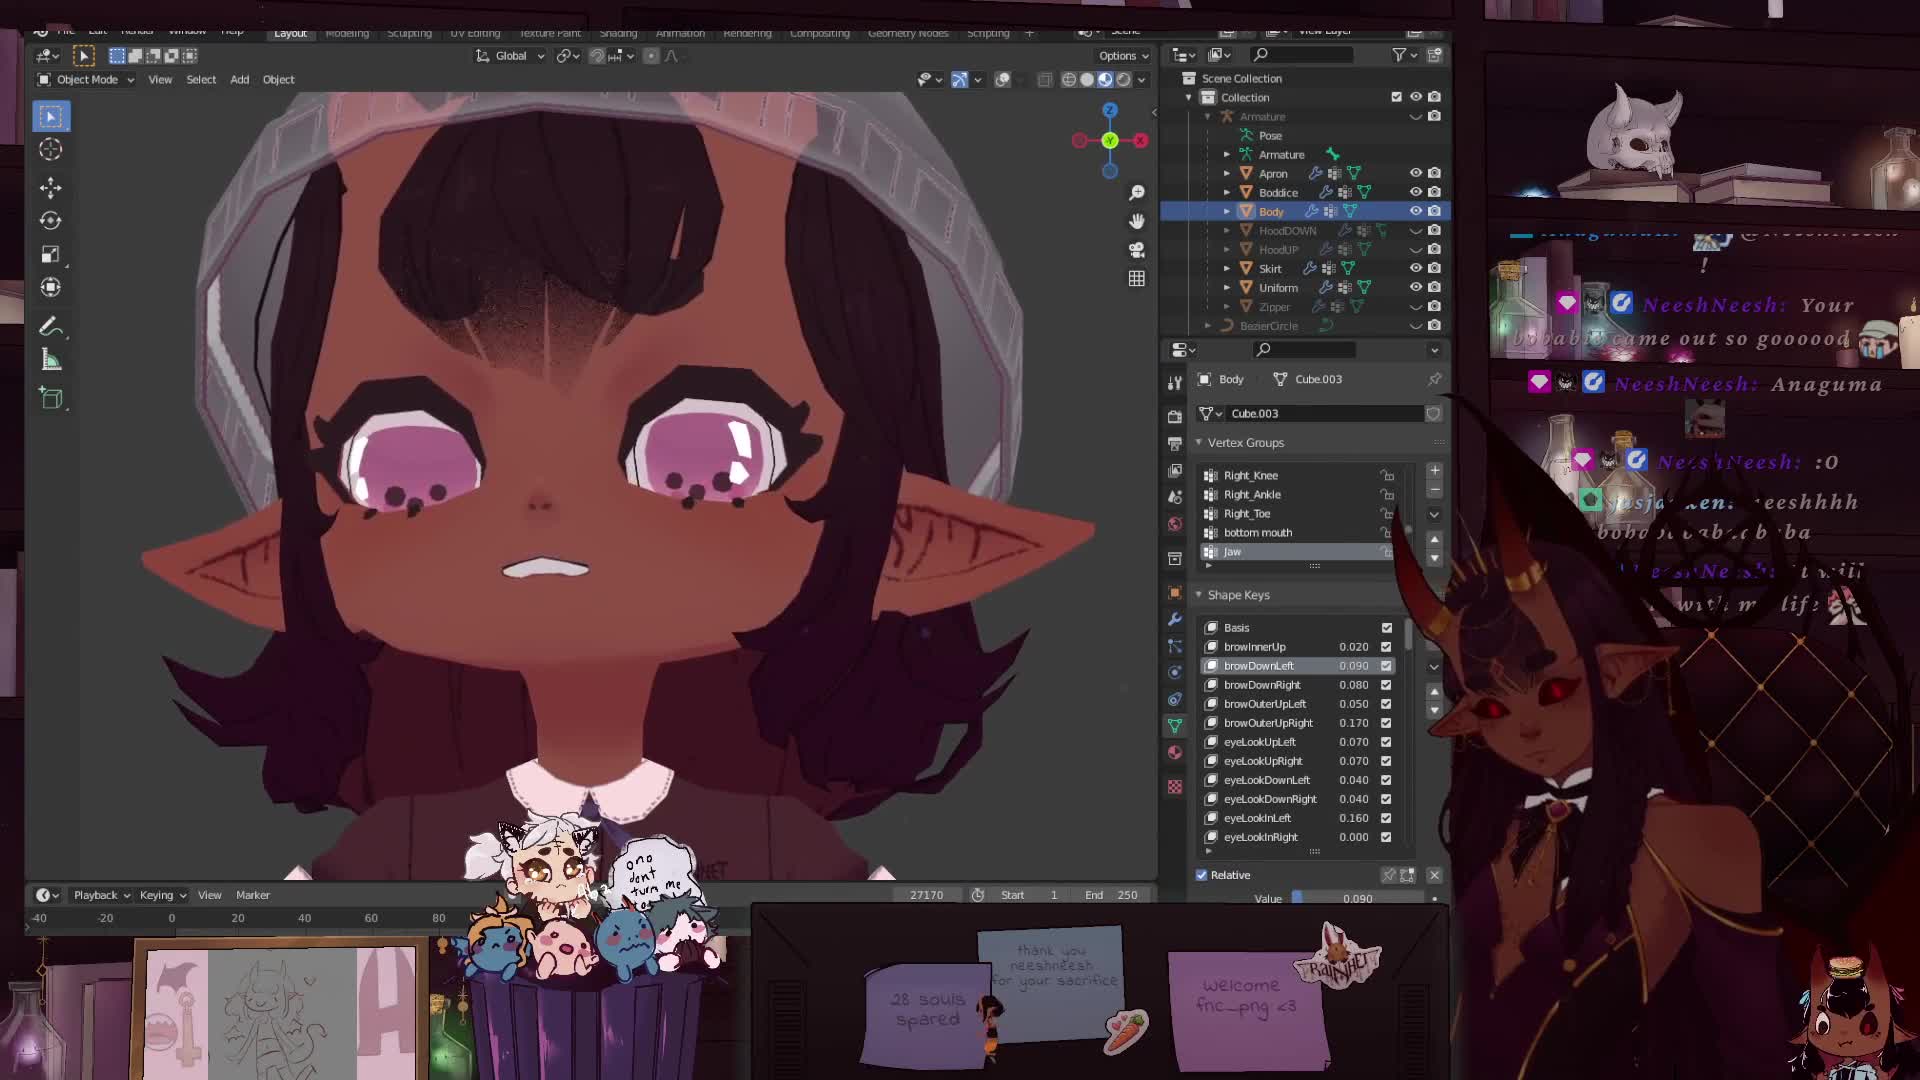The width and height of the screenshot is (1920, 1080).
Task: Open the Options dropdown
Action: [1124, 56]
